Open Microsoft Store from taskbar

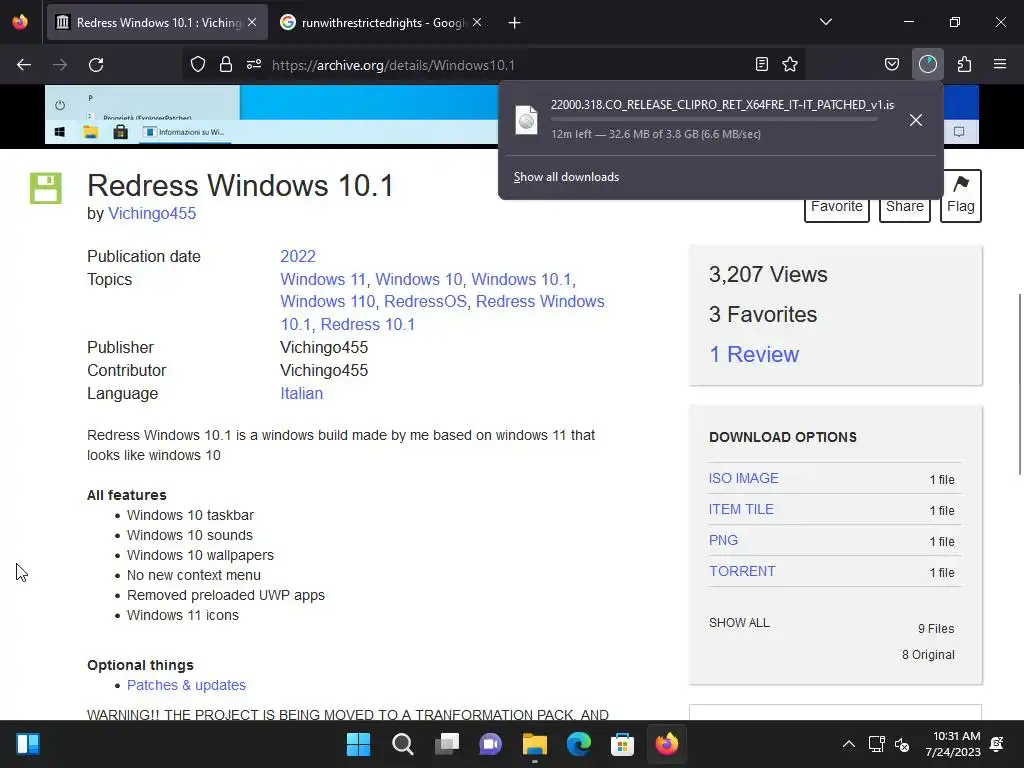(622, 744)
